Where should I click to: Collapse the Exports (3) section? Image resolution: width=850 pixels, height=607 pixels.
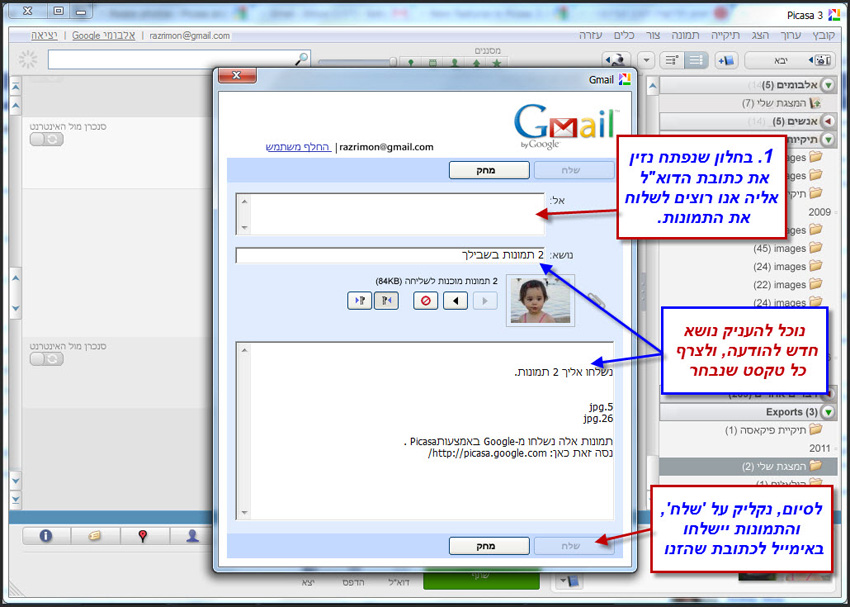click(827, 412)
